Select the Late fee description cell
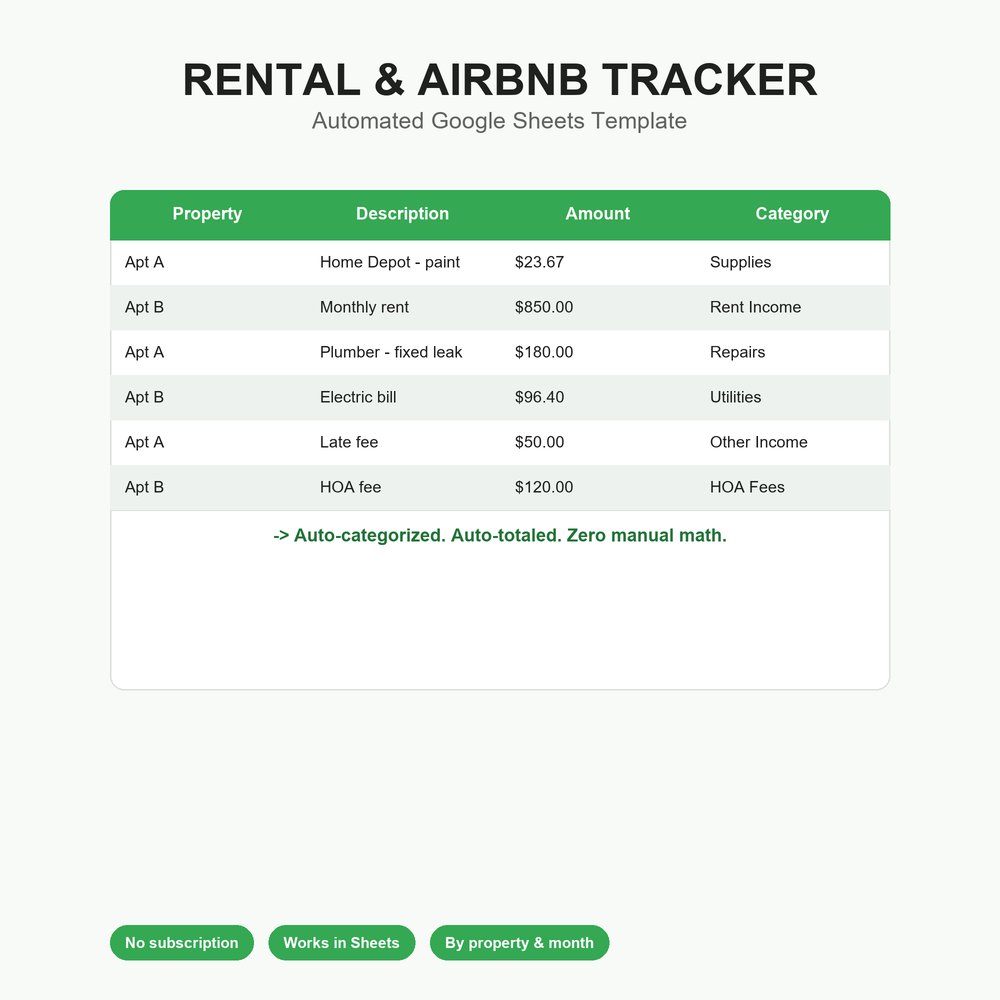Screen dimensions: 1000x1000 click(x=349, y=442)
